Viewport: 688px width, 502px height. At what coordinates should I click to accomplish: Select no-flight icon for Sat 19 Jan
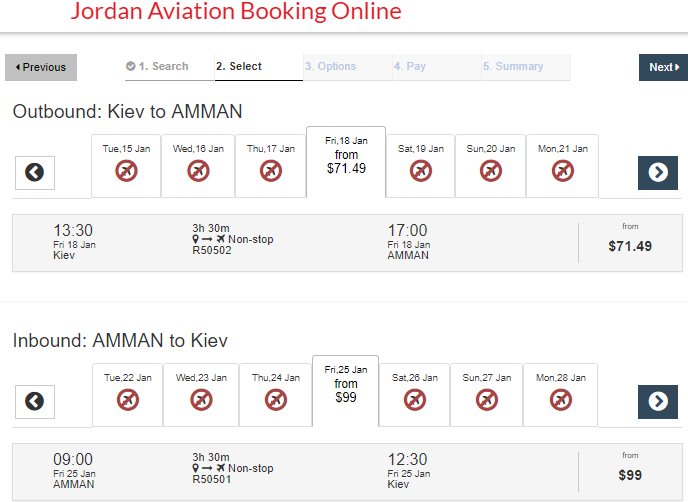[419, 170]
